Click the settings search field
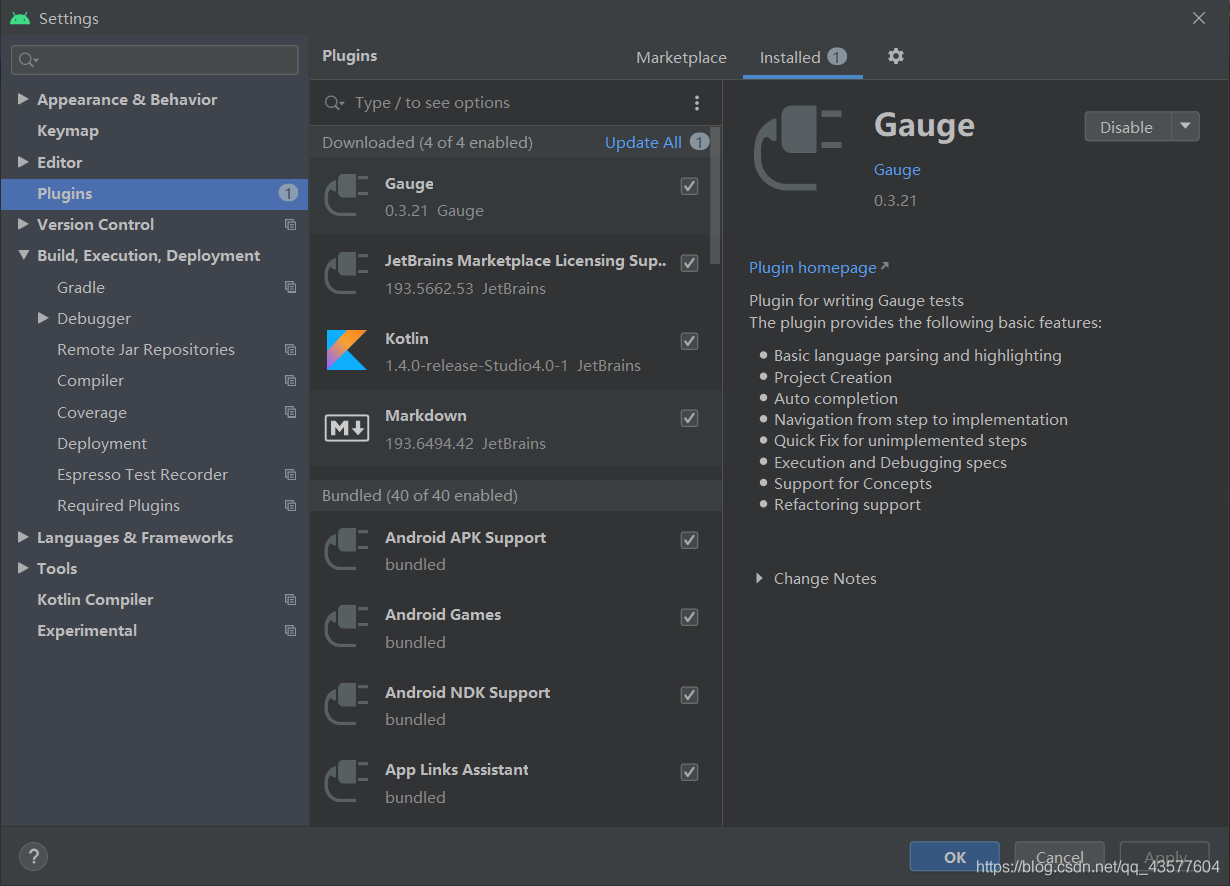 [x=155, y=60]
